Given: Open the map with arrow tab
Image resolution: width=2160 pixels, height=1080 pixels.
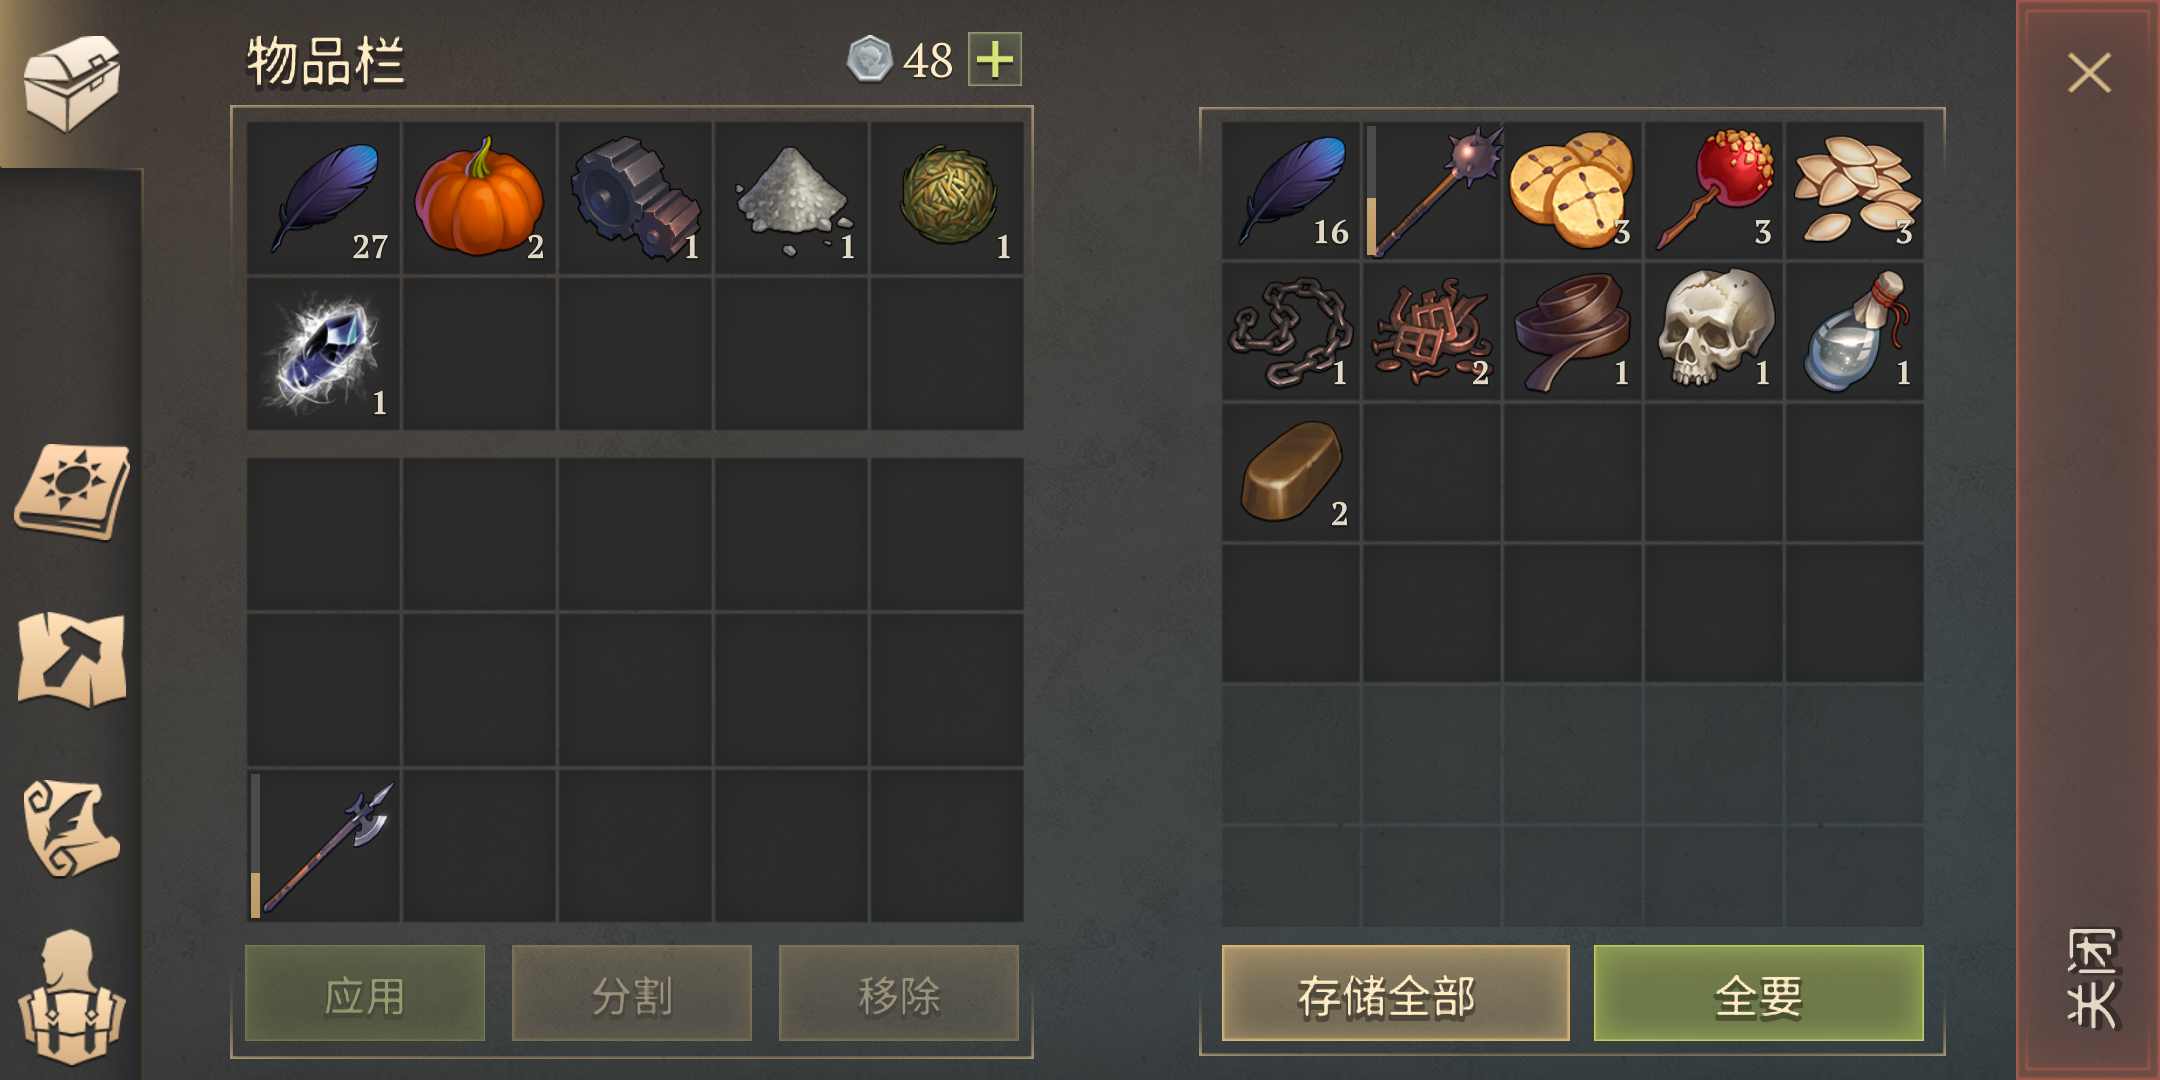Looking at the screenshot, I should [72, 659].
